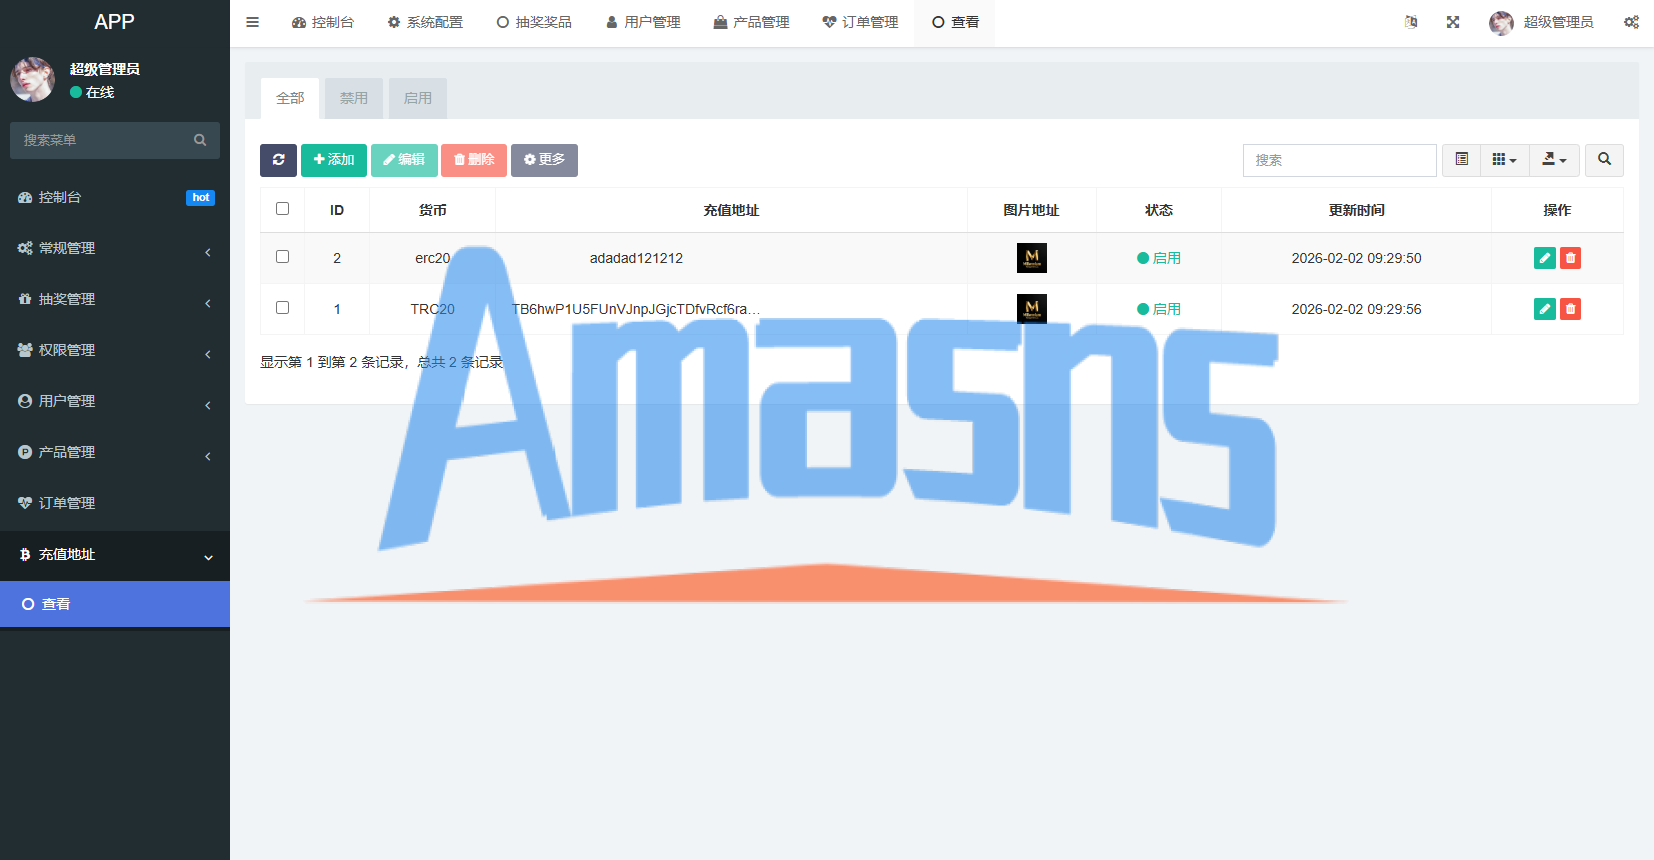Open the TRC20 row image thumbnail
1654x860 pixels.
click(x=1032, y=309)
